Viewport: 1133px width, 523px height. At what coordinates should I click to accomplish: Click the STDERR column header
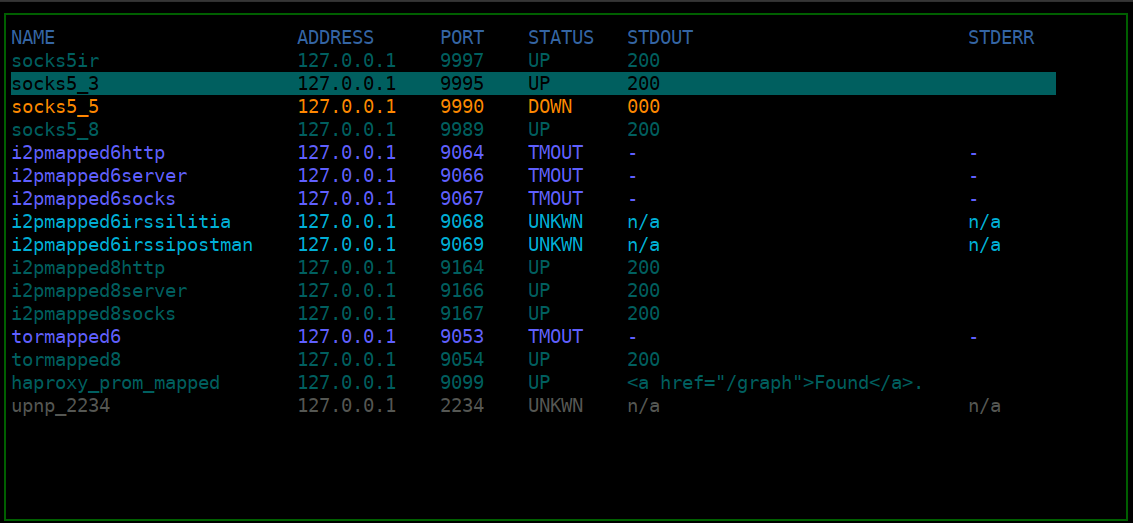(1000, 38)
